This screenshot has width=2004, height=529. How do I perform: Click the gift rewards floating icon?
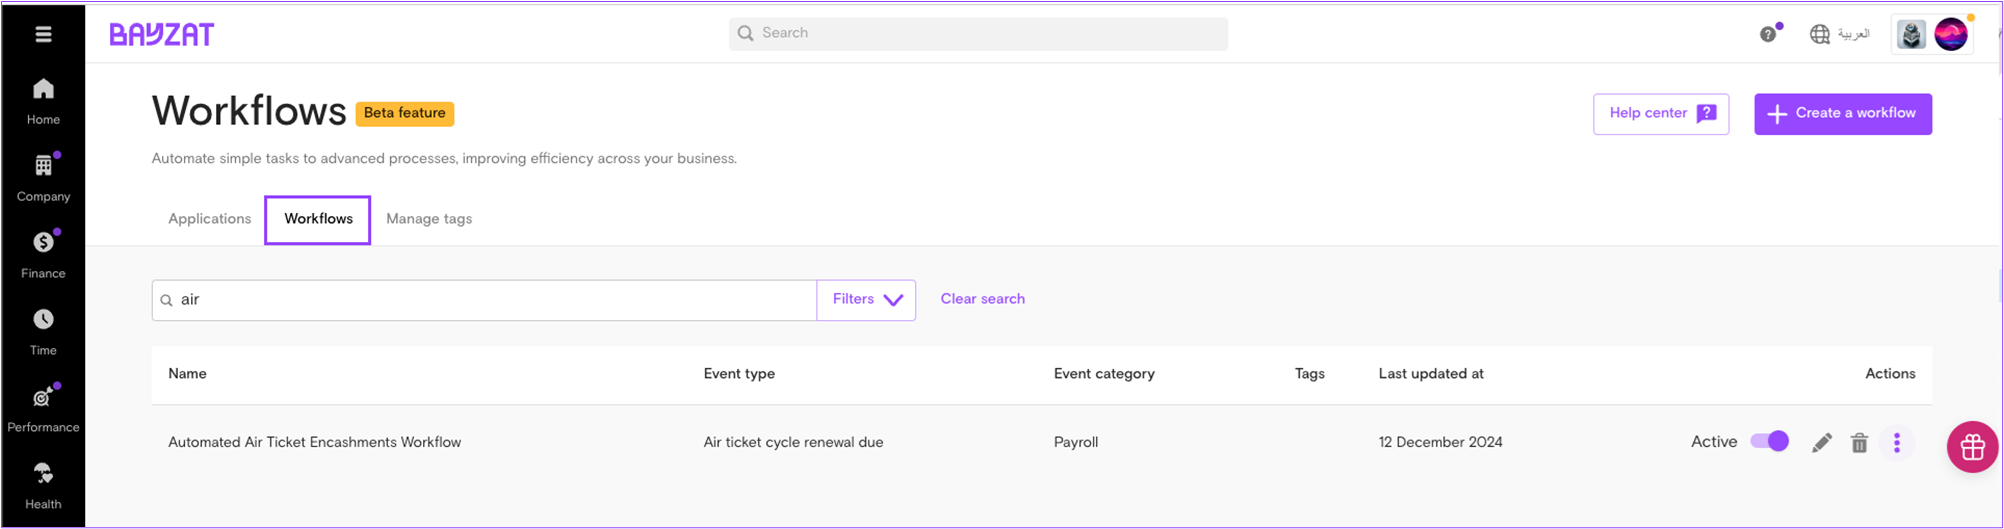click(x=1972, y=447)
